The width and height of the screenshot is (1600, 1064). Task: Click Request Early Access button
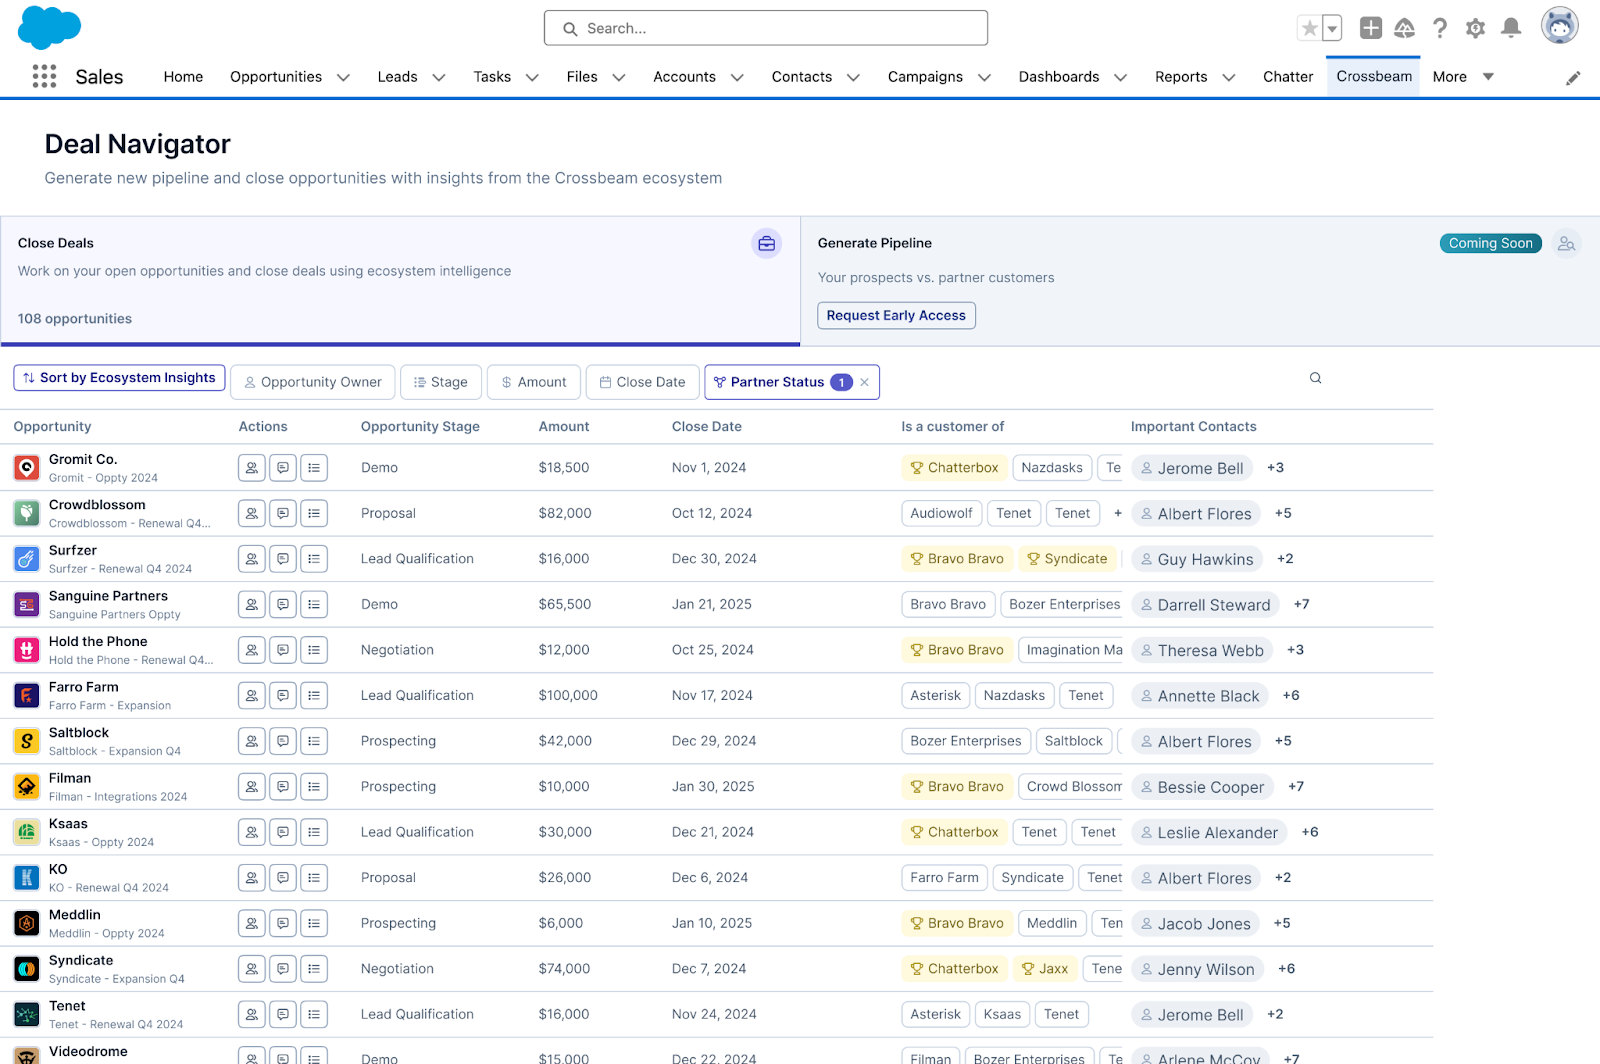896,315
